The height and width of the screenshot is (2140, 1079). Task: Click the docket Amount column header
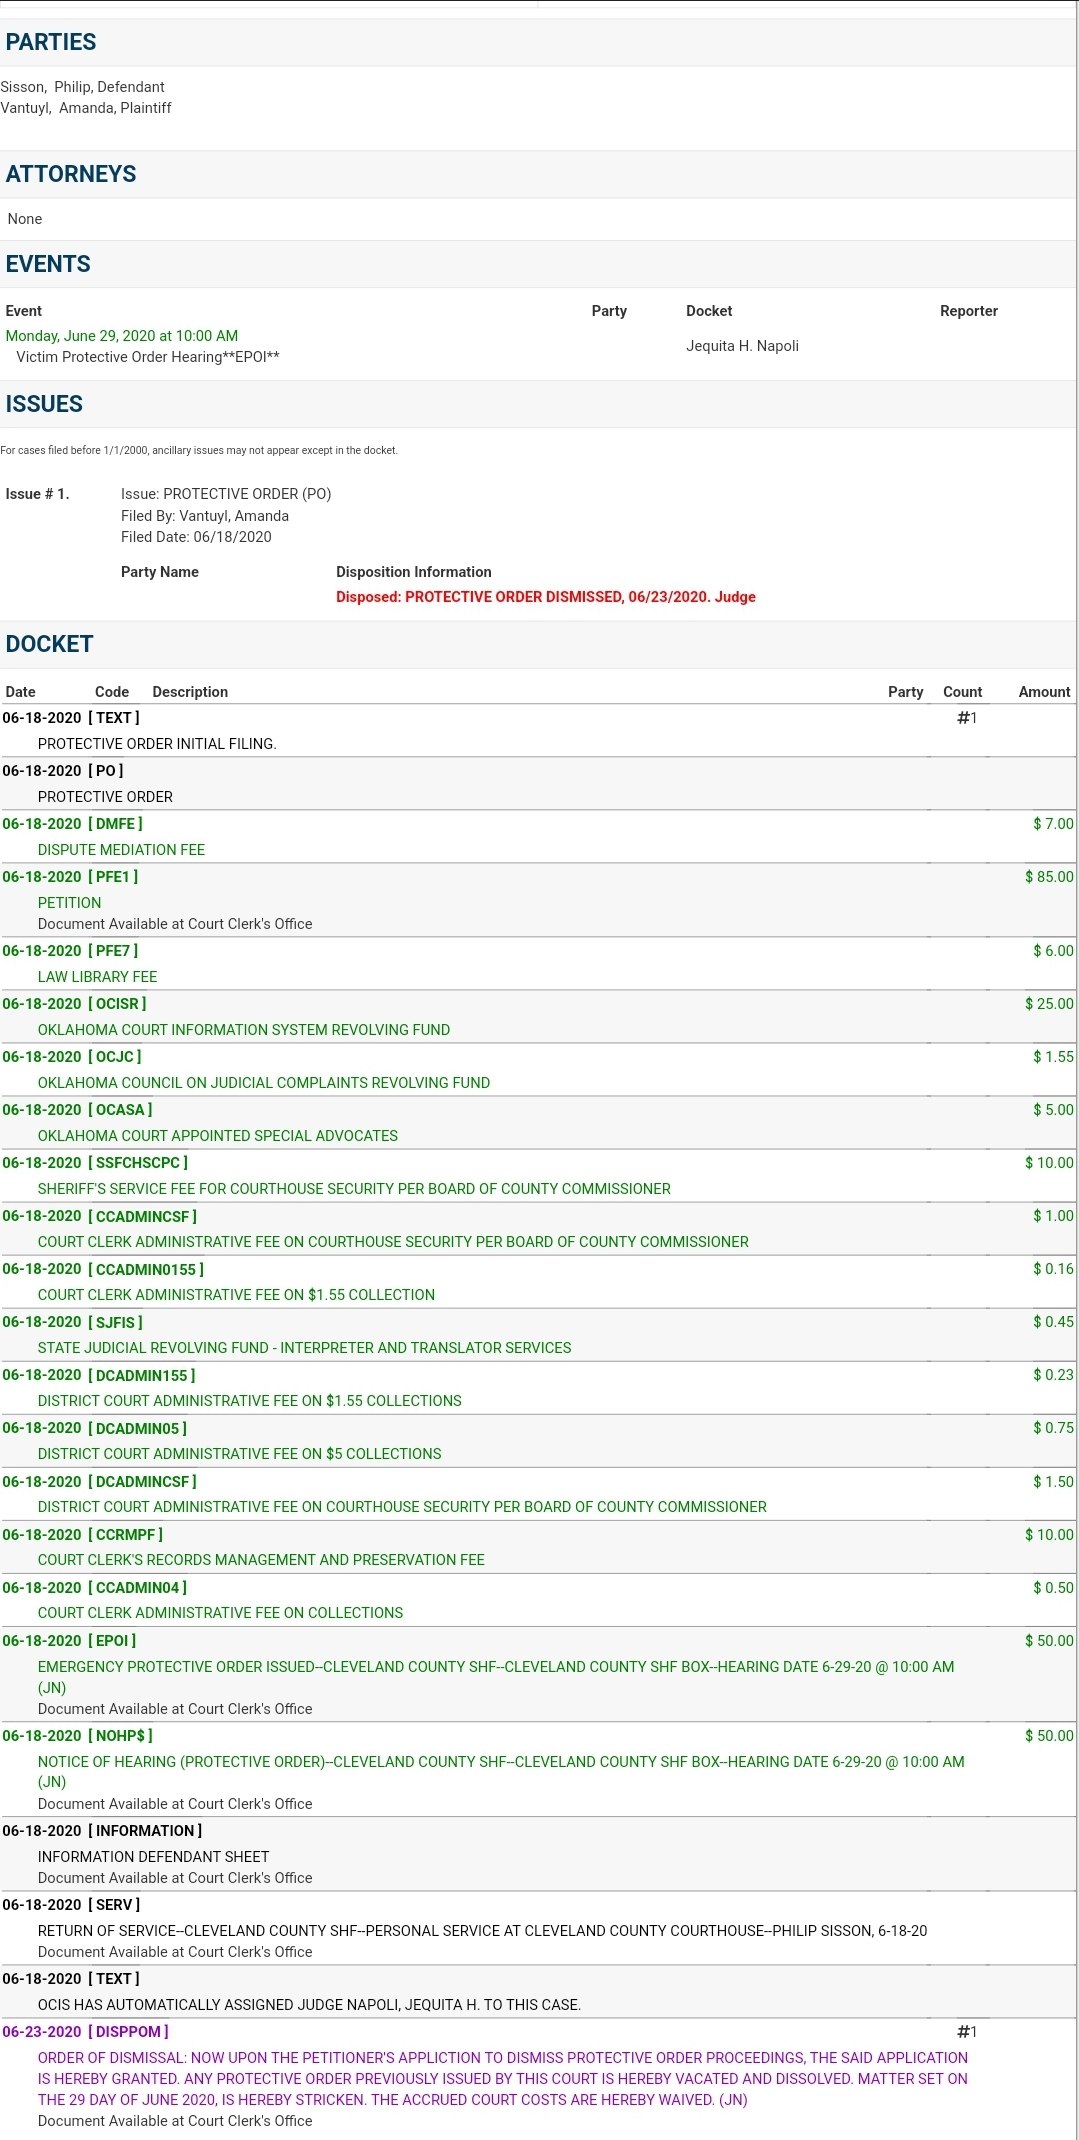[x=1044, y=692]
